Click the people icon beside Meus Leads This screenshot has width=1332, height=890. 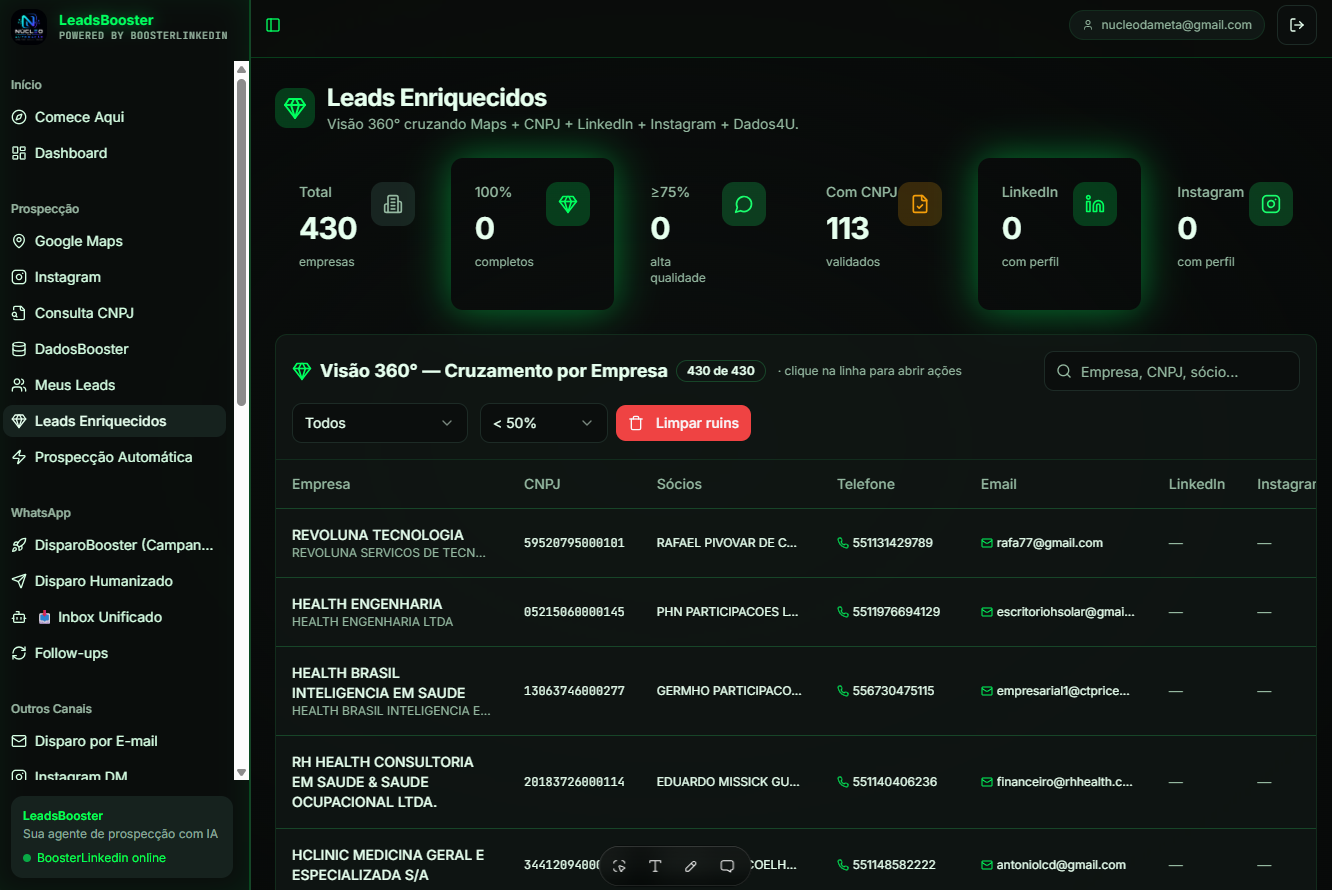tap(18, 385)
